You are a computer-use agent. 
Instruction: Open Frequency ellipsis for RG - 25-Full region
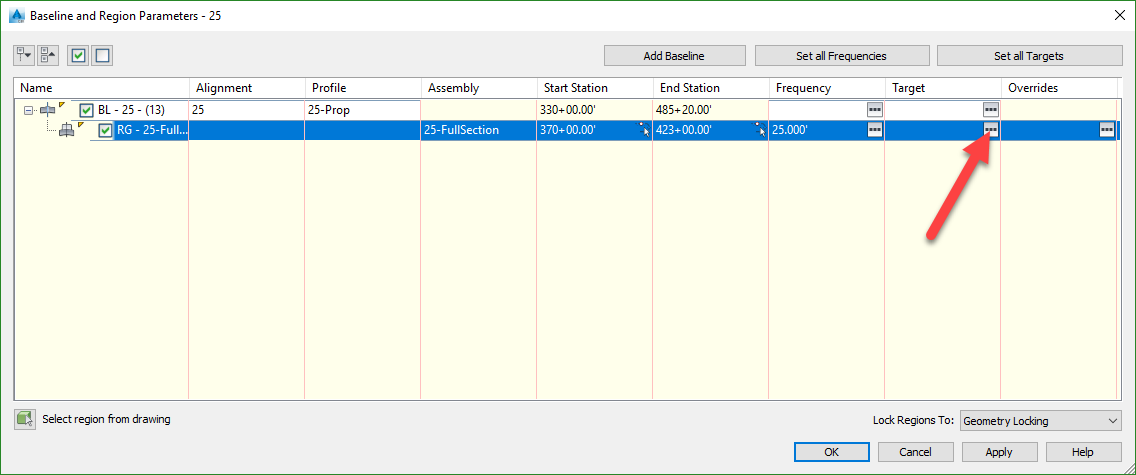pyautogui.click(x=874, y=130)
